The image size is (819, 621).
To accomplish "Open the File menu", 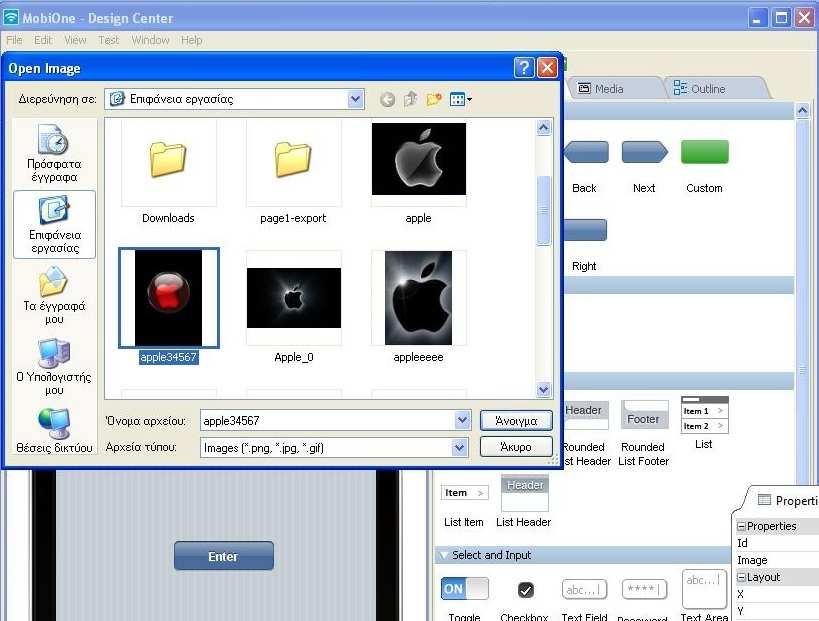I will coord(14,40).
